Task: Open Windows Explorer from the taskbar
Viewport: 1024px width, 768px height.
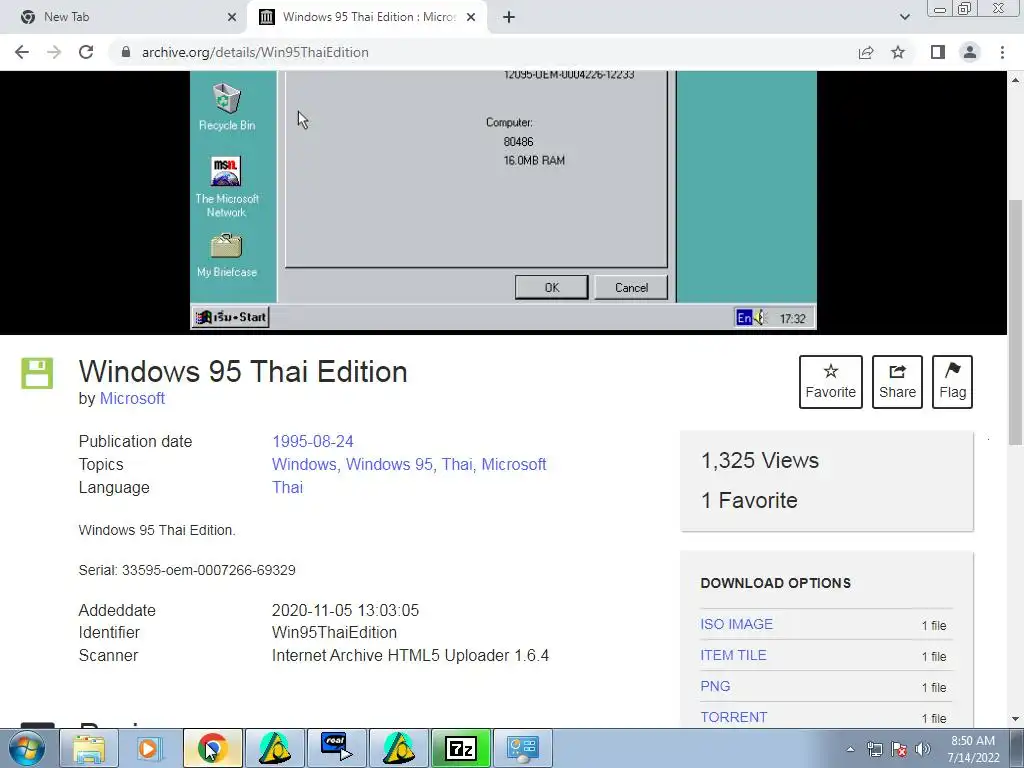Action: click(x=89, y=748)
